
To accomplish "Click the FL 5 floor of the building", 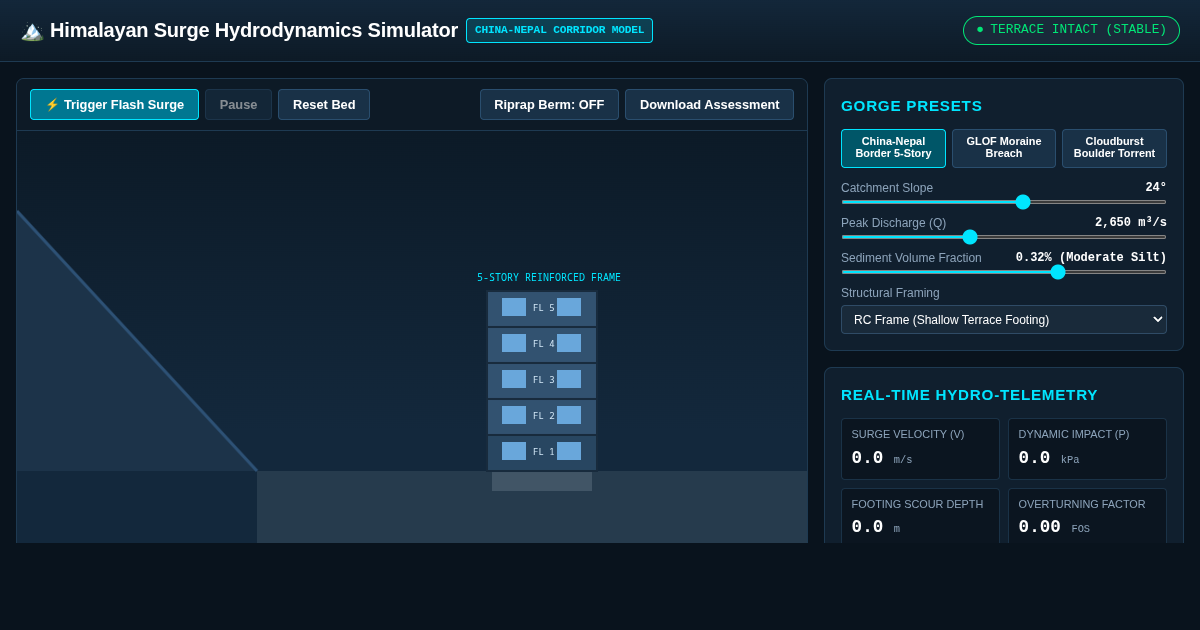I will coord(542,308).
